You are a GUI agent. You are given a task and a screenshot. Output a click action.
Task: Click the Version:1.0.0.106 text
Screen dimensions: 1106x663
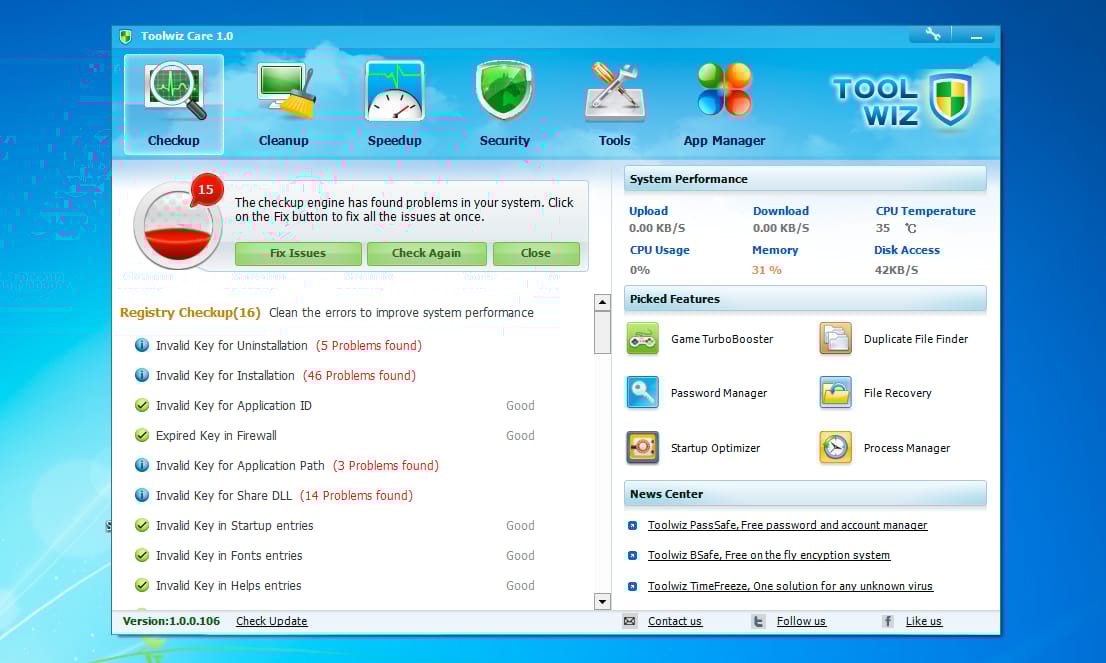pyautogui.click(x=171, y=621)
